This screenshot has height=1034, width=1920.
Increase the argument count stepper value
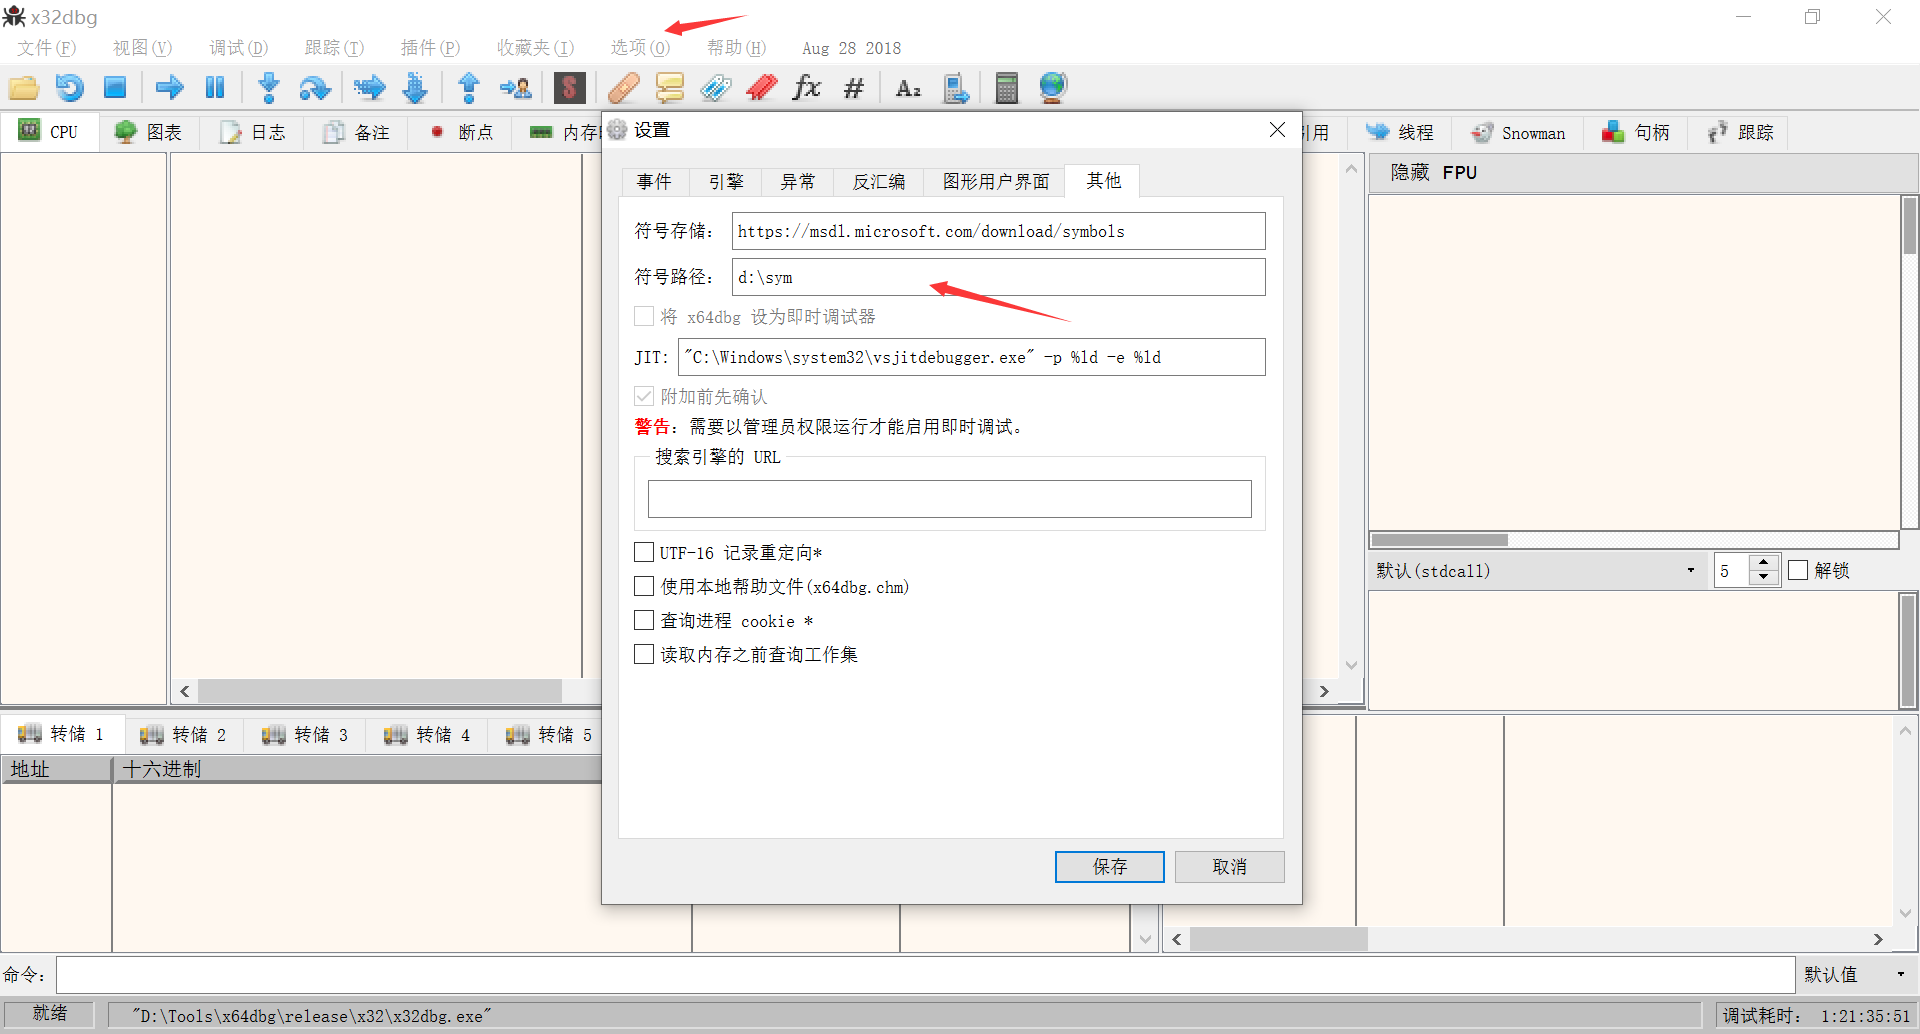pos(1764,563)
